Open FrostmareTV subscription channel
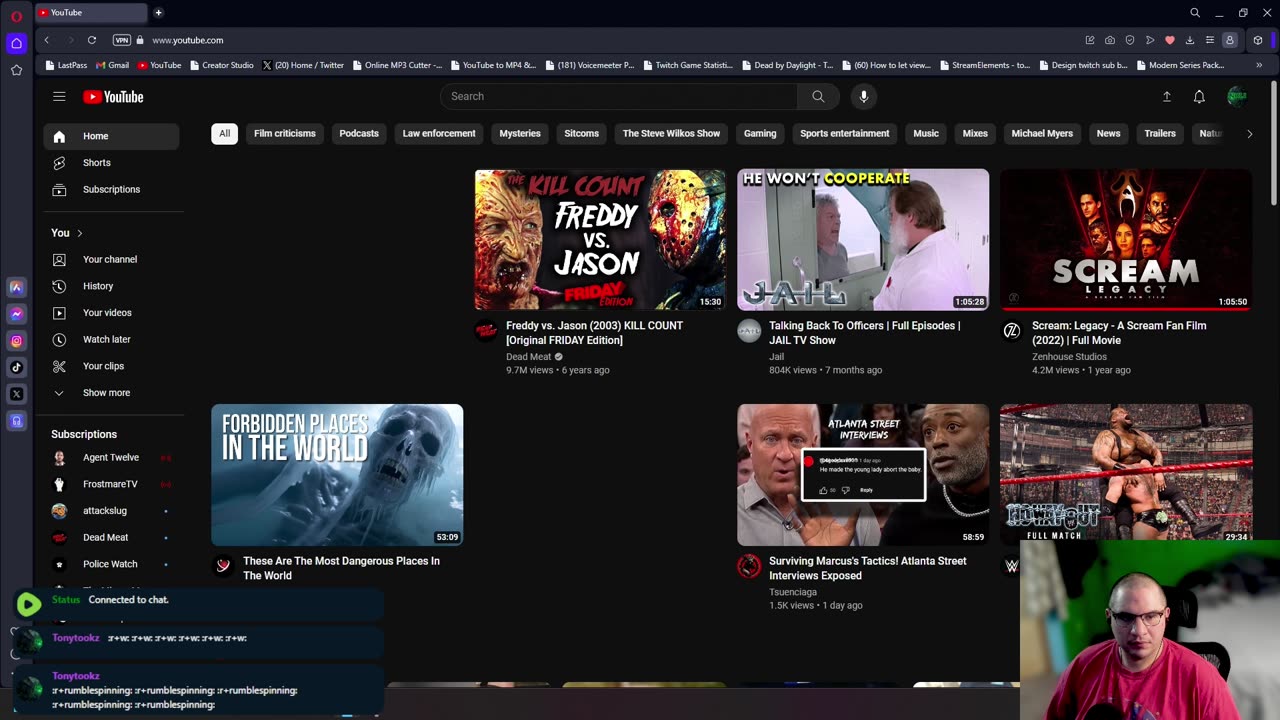This screenshot has height=720, width=1280. pyautogui.click(x=112, y=484)
